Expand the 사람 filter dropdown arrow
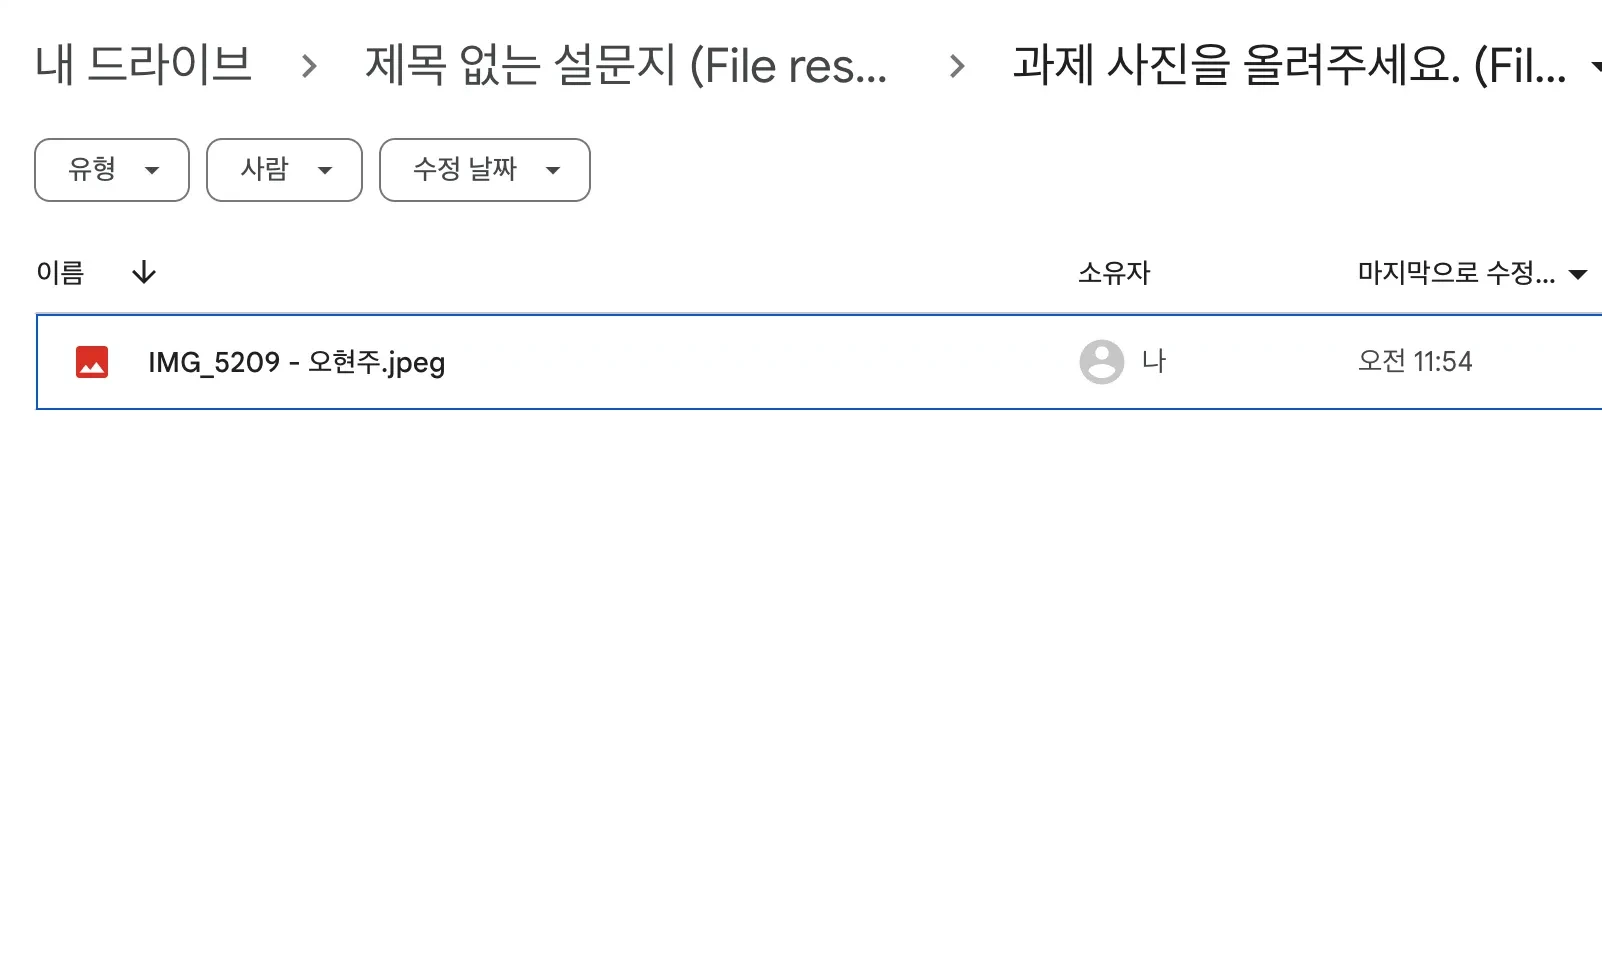The image size is (1602, 980). (325, 171)
